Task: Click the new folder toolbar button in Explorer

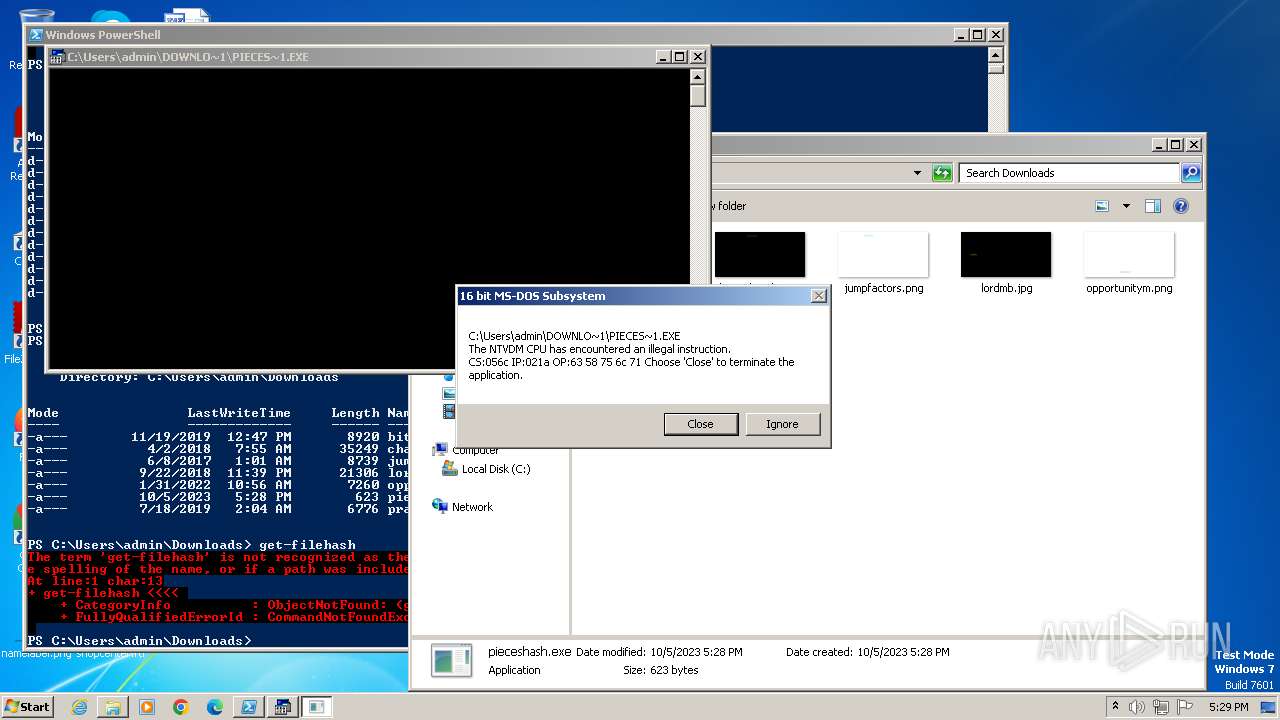Action: [728, 206]
